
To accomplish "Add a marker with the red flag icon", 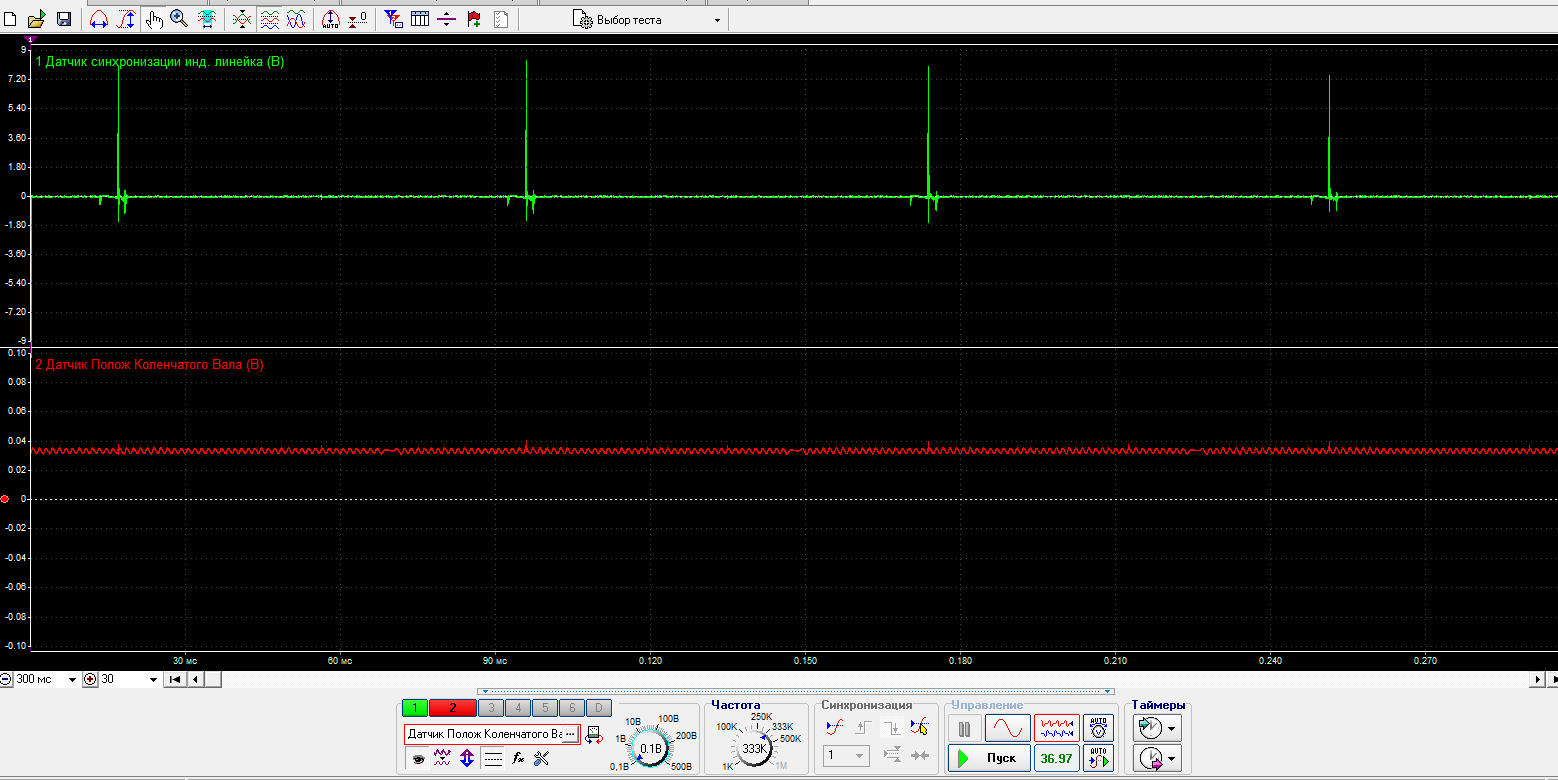I will [473, 20].
